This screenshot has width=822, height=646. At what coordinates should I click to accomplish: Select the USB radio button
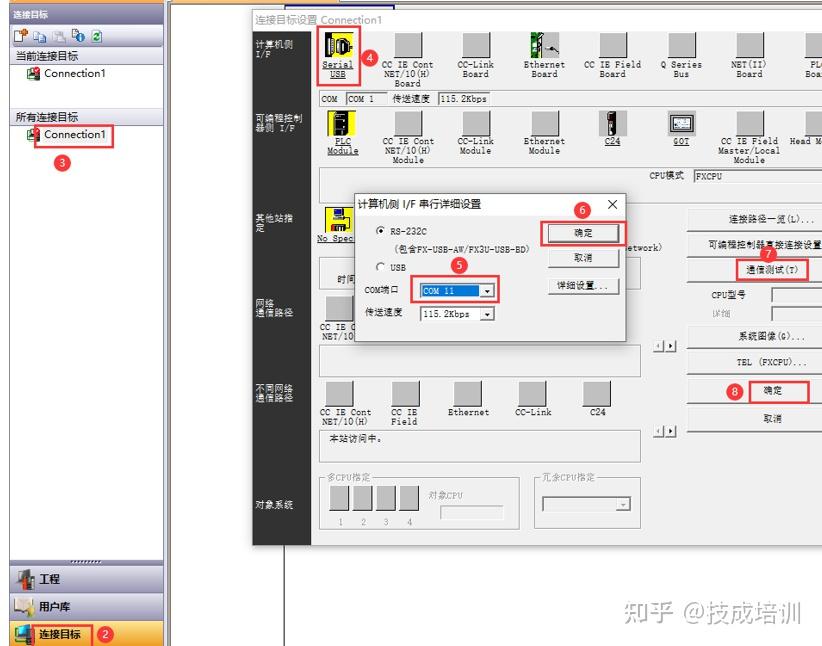pos(381,267)
